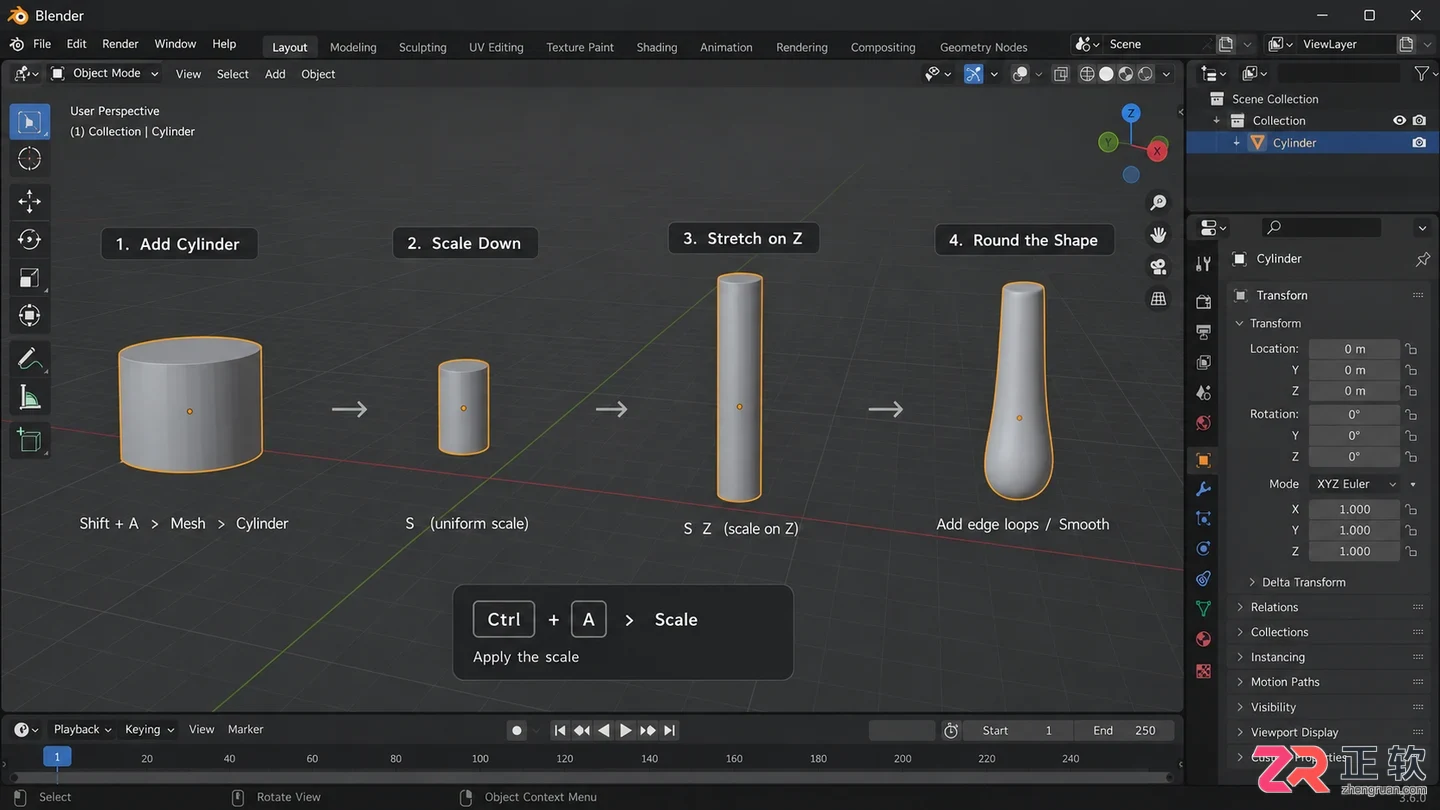Hide the Collection with its eye icon
Viewport: 1440px width, 810px height.
[1400, 121]
